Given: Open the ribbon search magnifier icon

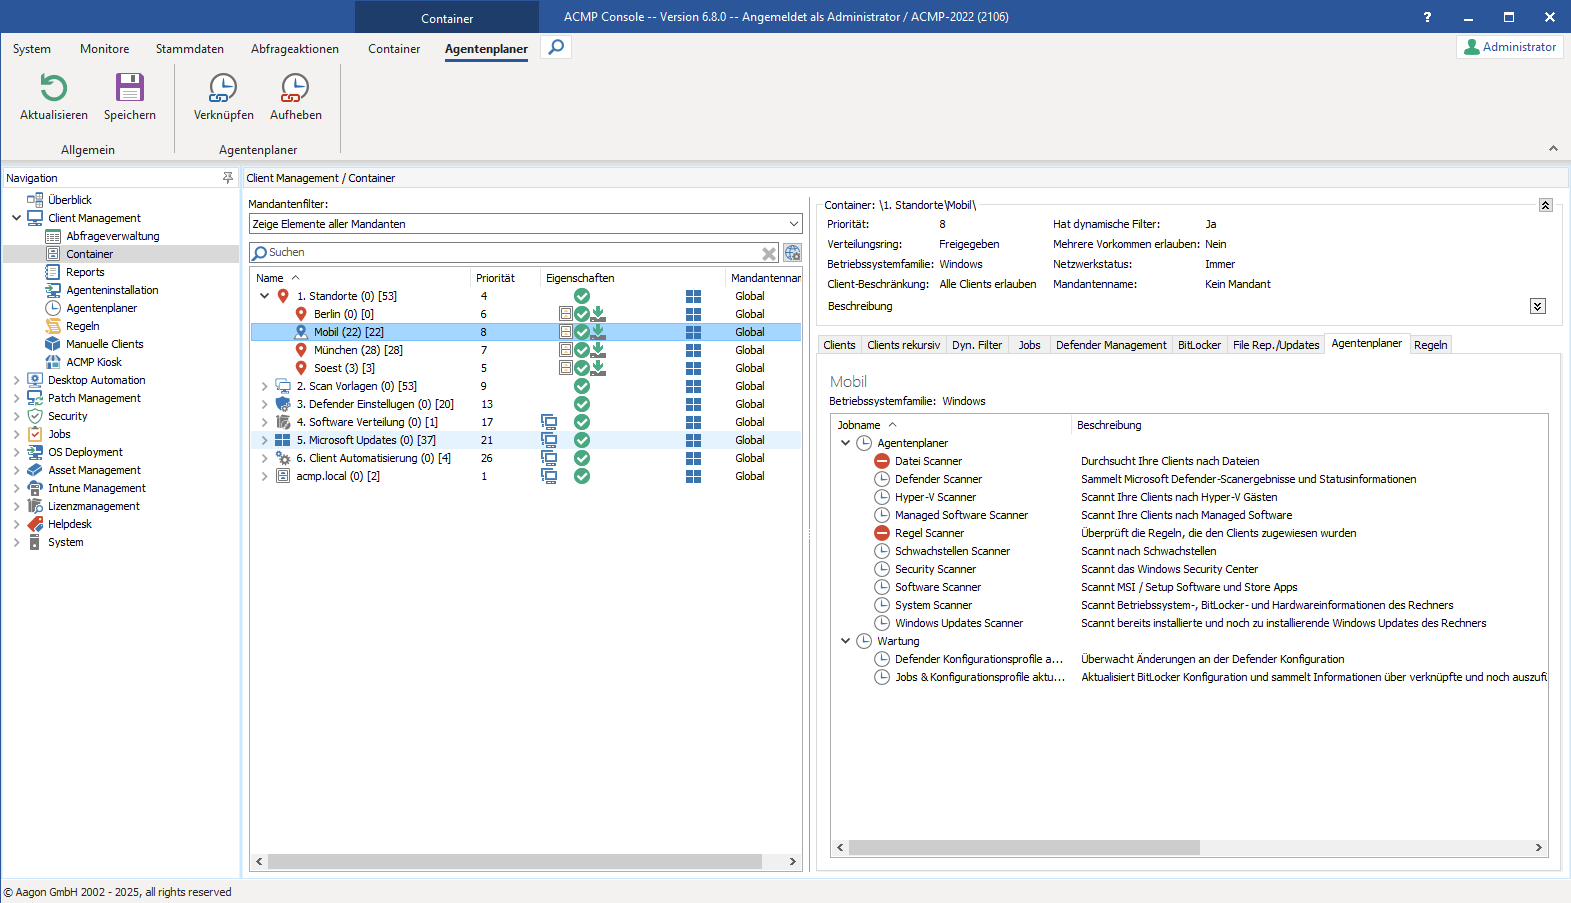Looking at the screenshot, I should 556,47.
